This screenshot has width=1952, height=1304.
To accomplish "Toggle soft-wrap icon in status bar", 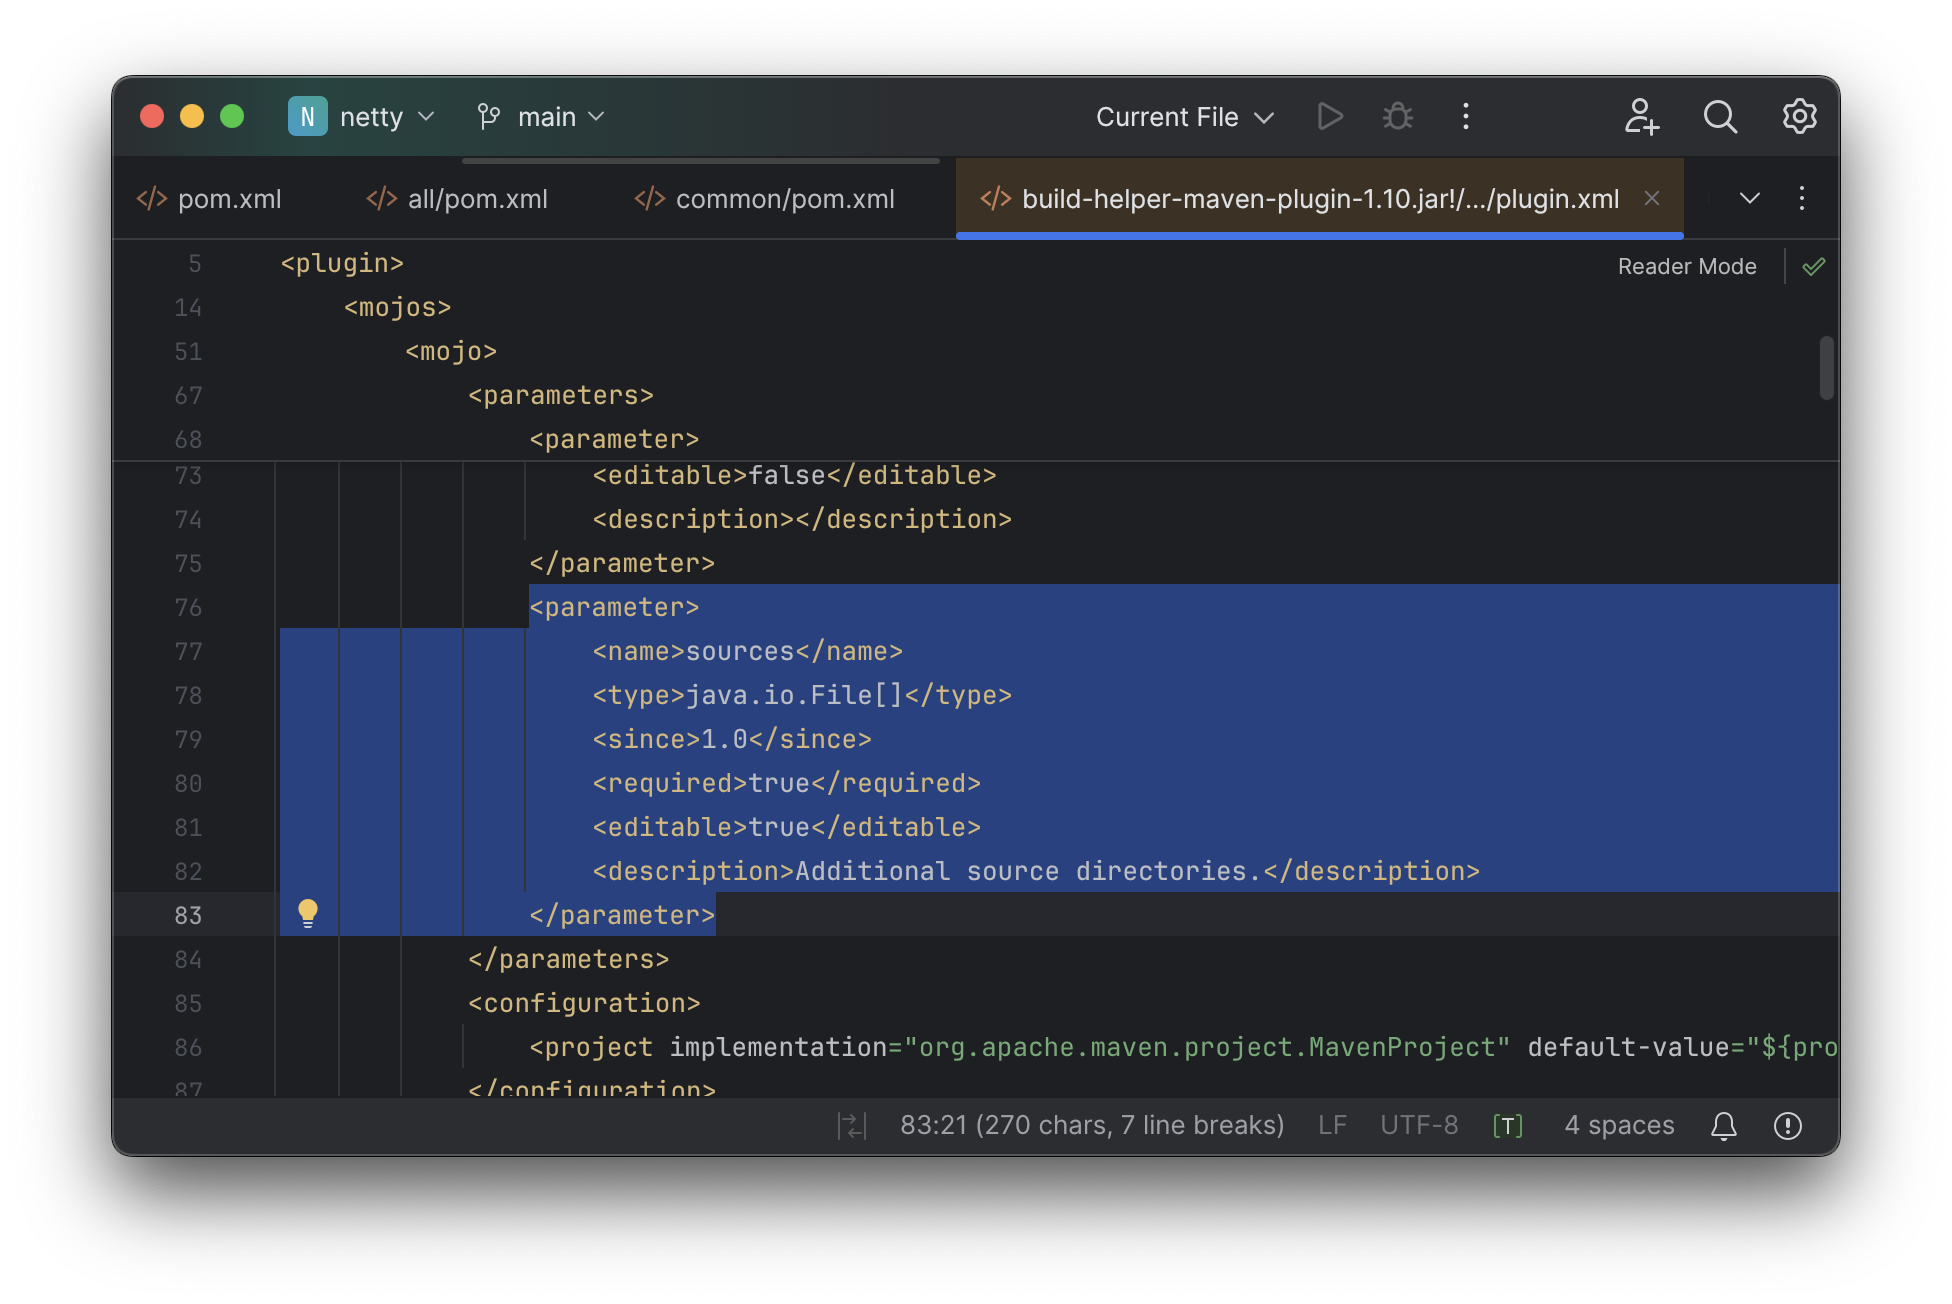I will (852, 1125).
